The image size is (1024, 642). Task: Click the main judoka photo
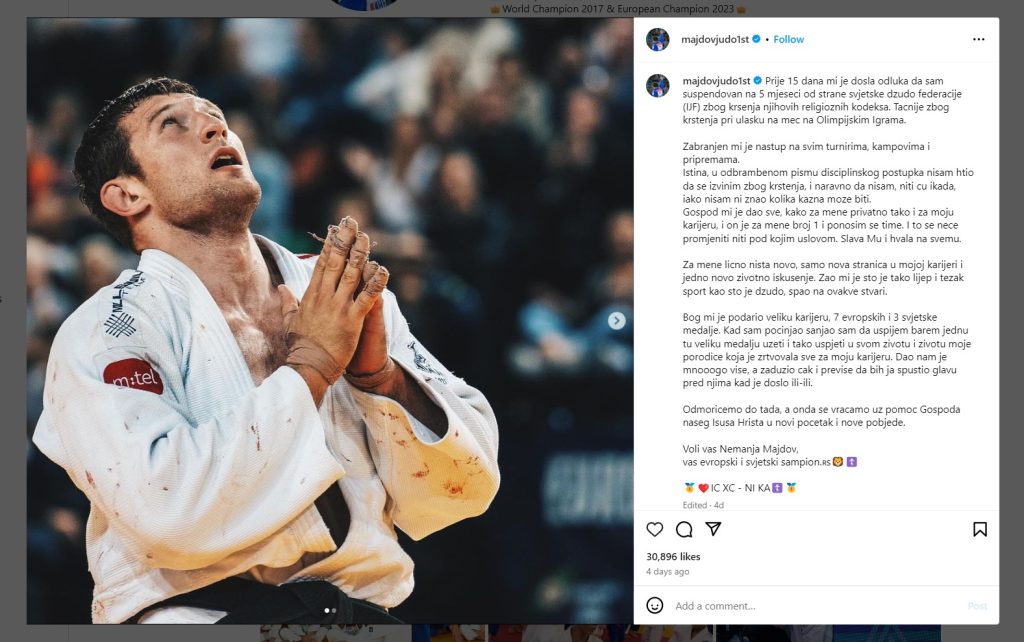click(x=330, y=320)
